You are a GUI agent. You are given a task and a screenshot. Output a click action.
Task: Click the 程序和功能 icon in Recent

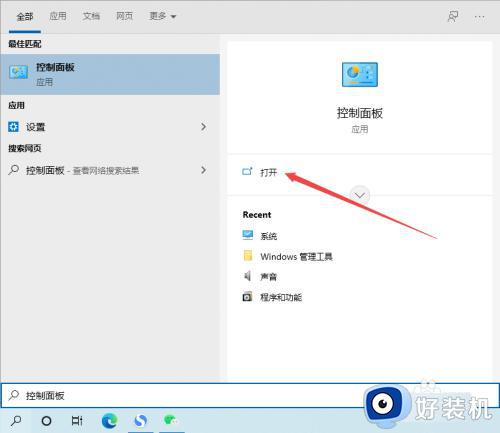[x=247, y=296]
